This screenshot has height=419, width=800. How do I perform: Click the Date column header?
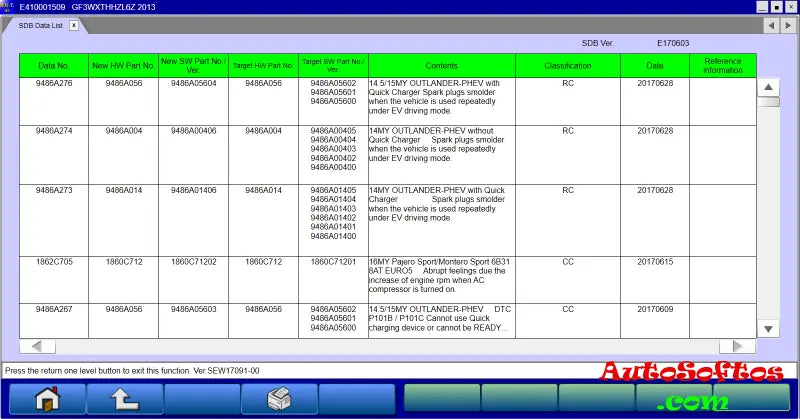655,66
